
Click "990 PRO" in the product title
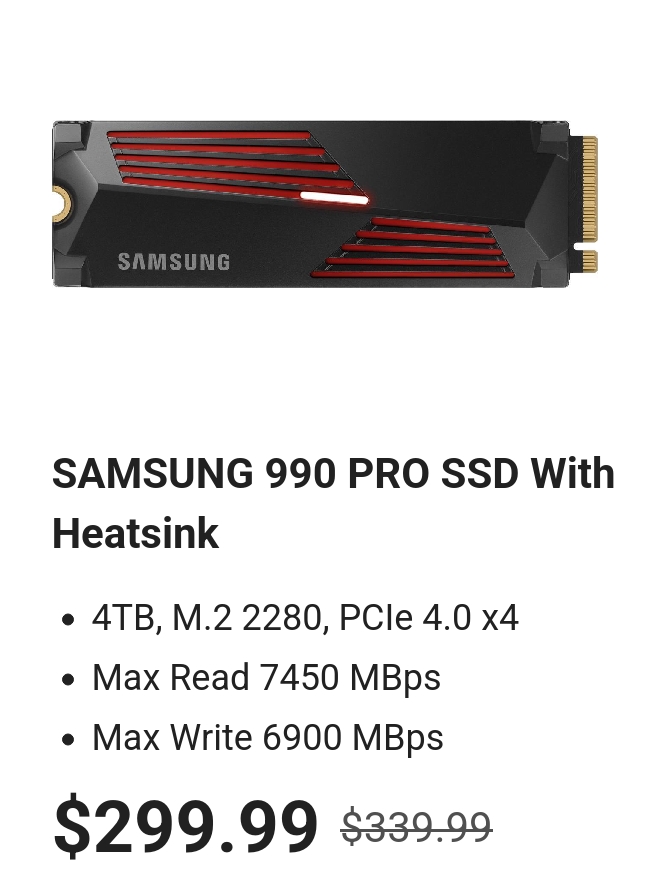(x=347, y=473)
